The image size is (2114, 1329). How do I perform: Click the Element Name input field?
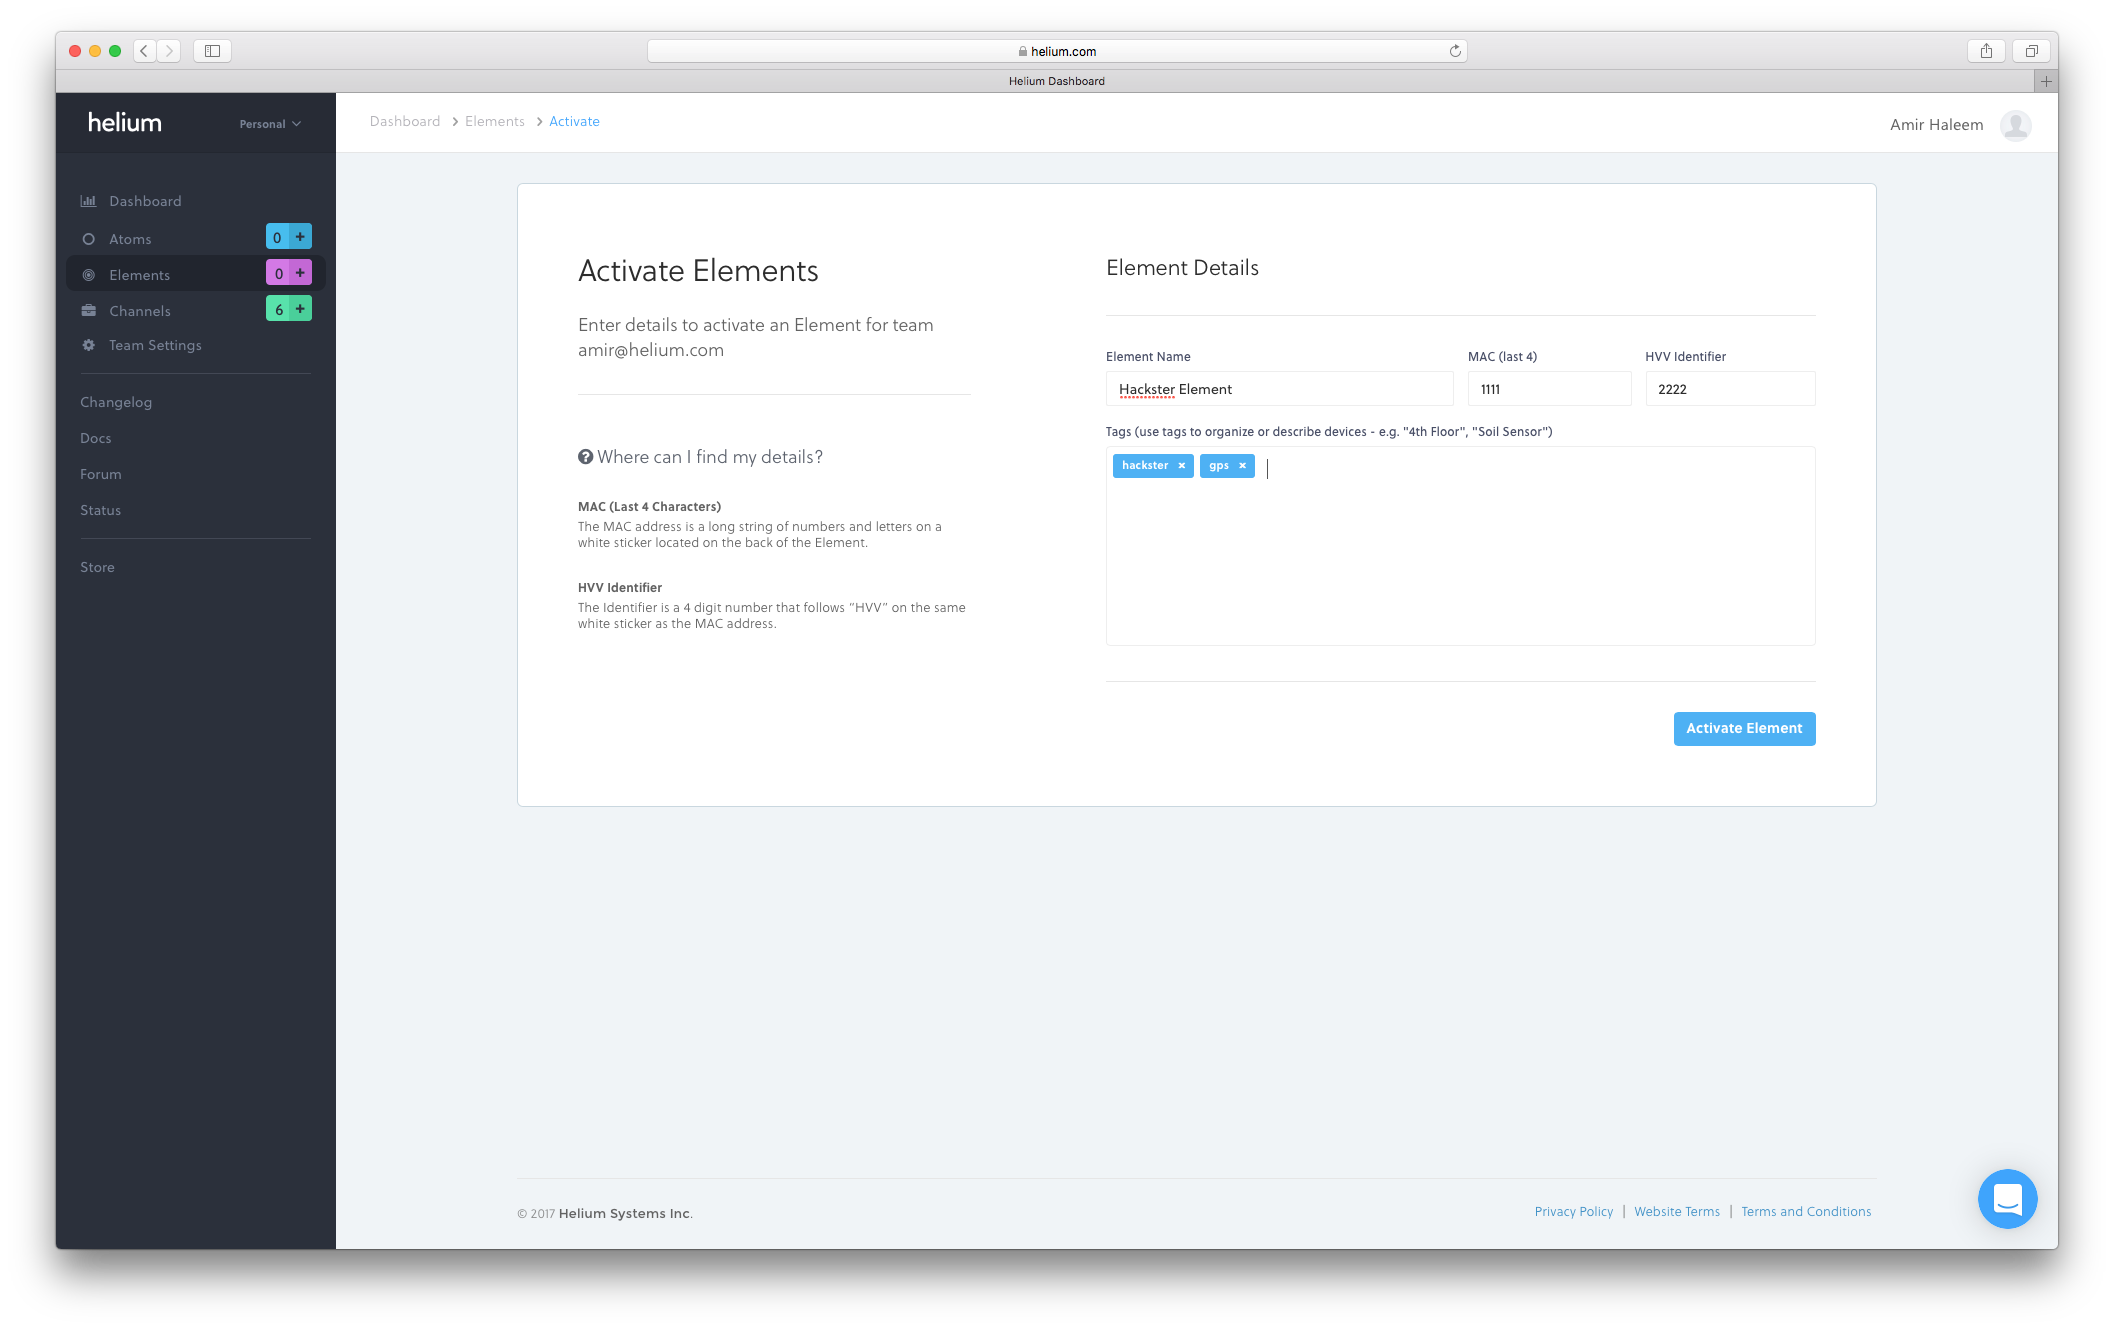coord(1279,389)
